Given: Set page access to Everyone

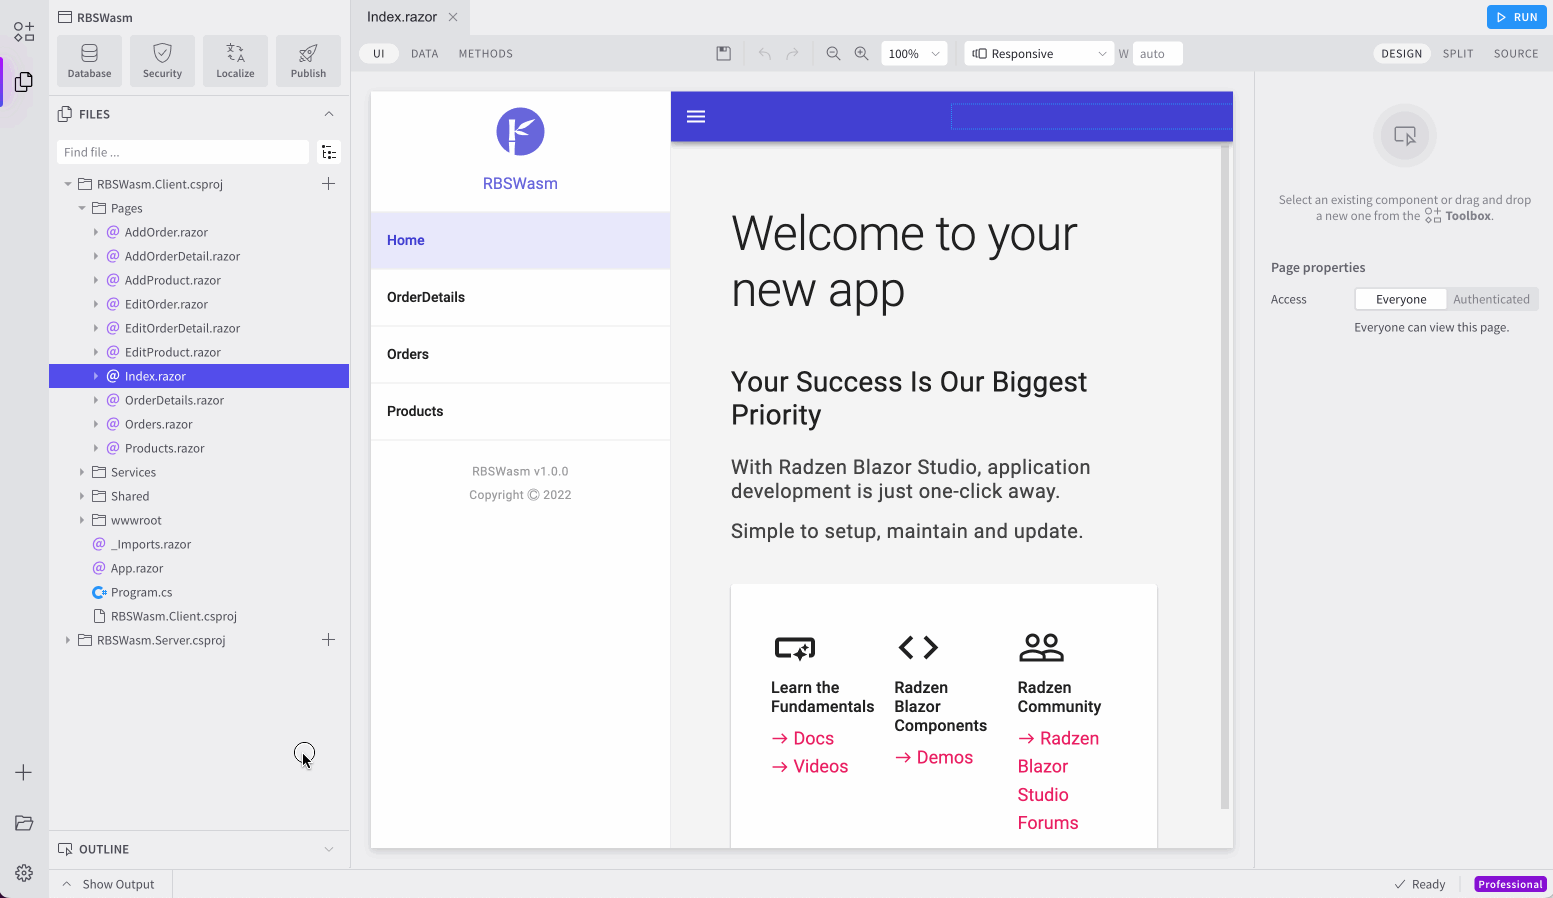Looking at the screenshot, I should click(1401, 299).
